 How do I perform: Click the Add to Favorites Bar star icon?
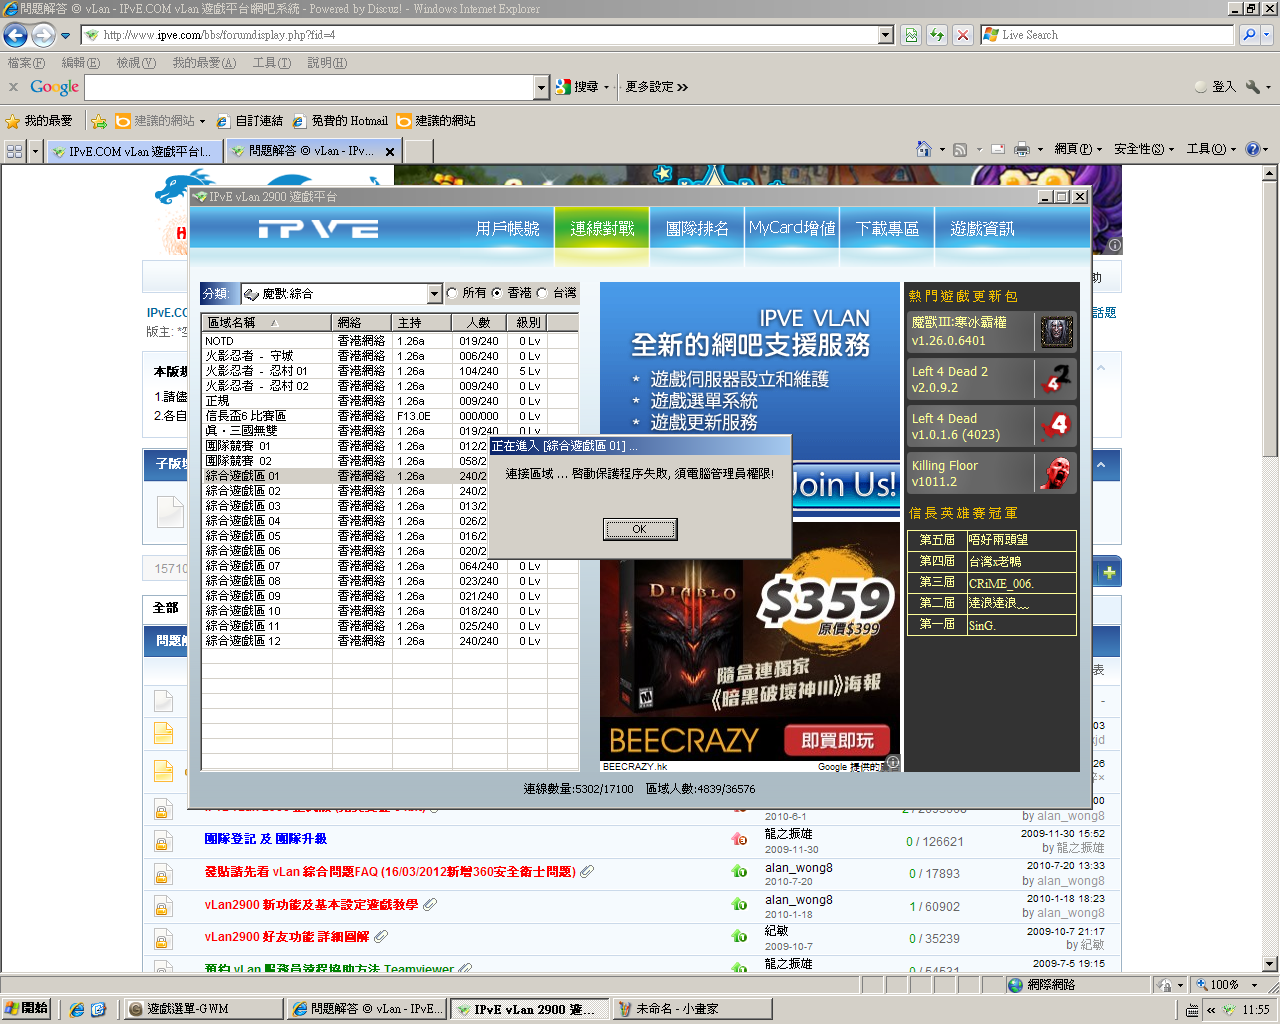[x=99, y=121]
